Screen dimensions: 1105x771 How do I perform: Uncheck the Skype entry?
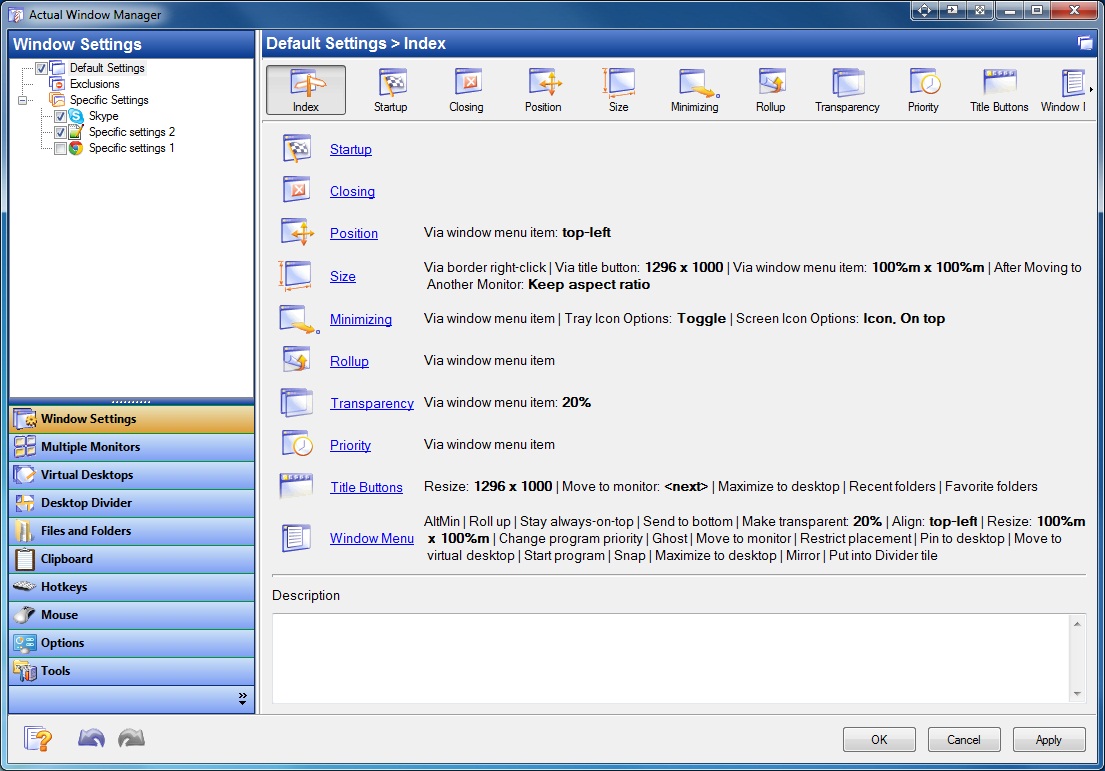pyautogui.click(x=59, y=116)
